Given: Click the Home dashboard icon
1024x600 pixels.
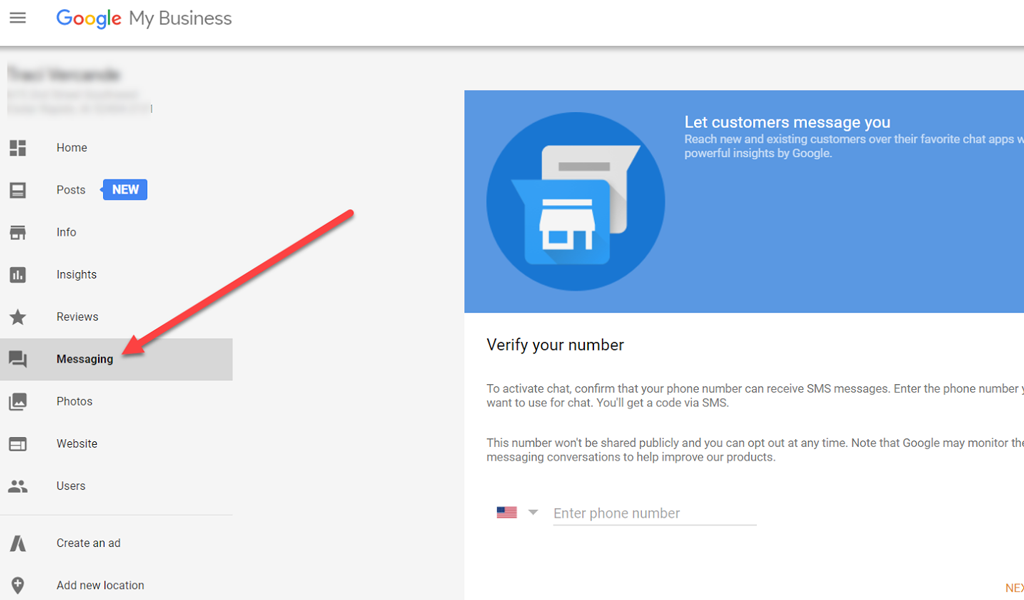Looking at the screenshot, I should pyautogui.click(x=18, y=148).
